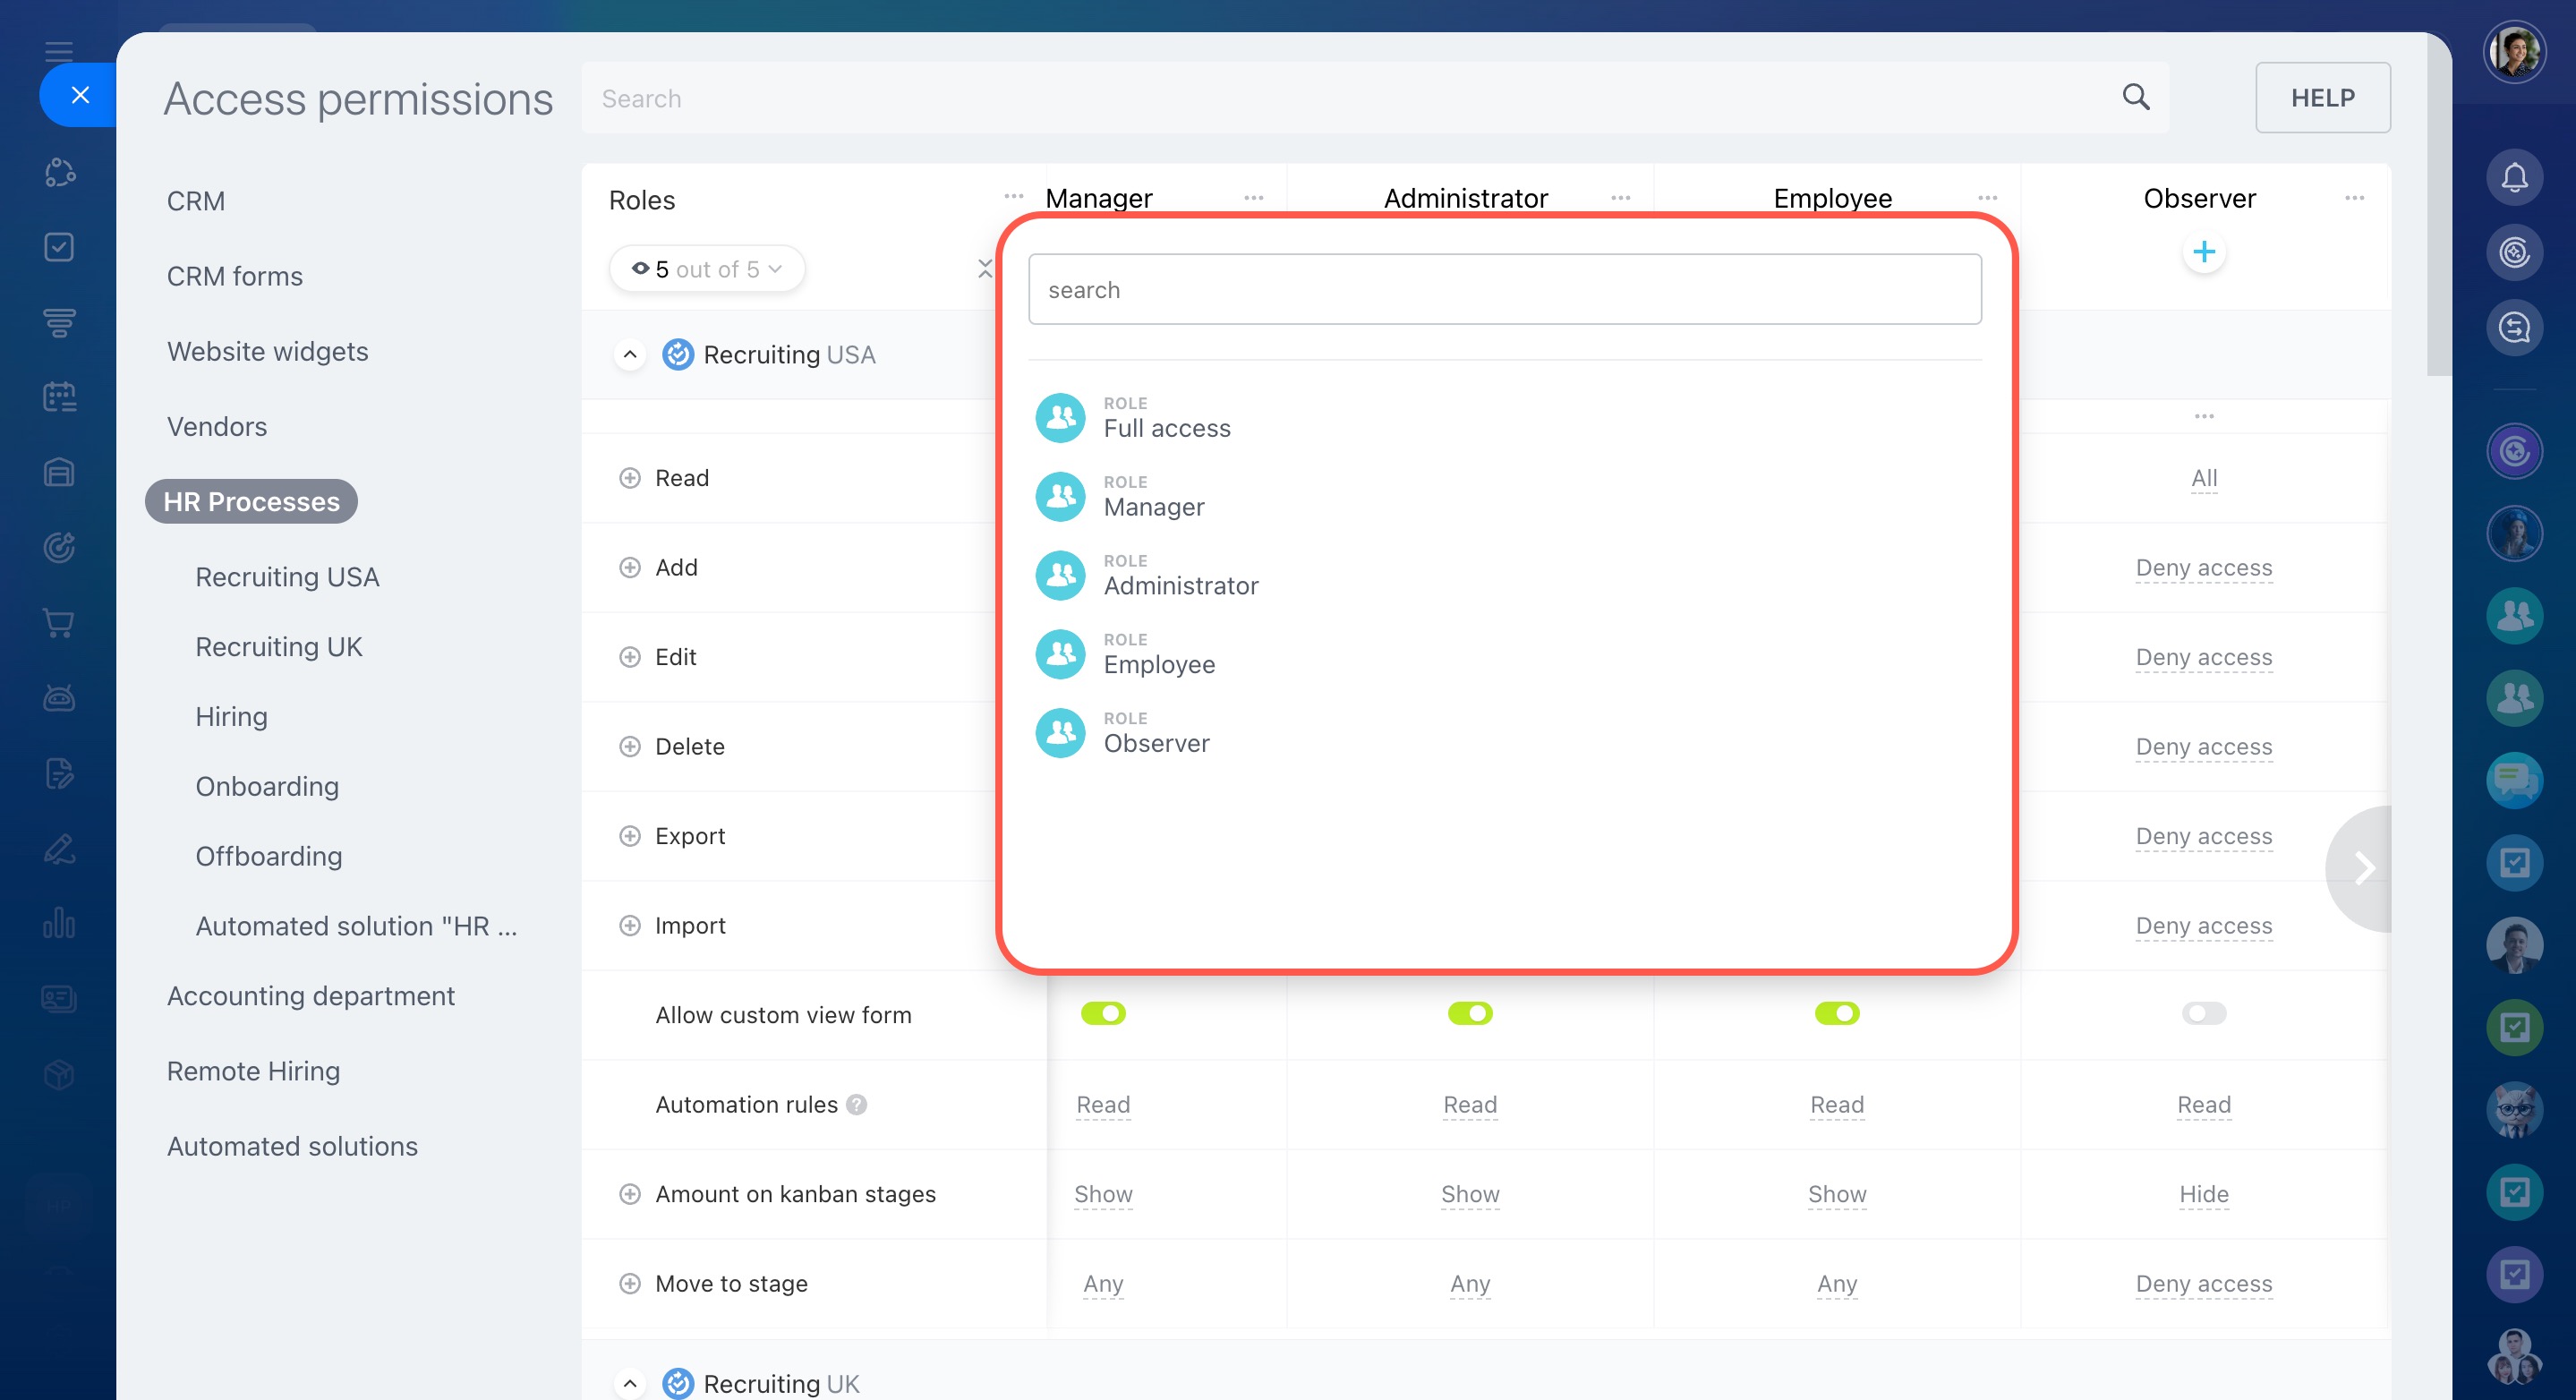Open the 5 out of 5 roles dropdown
Image resolution: width=2576 pixels, height=1400 pixels.
707,269
